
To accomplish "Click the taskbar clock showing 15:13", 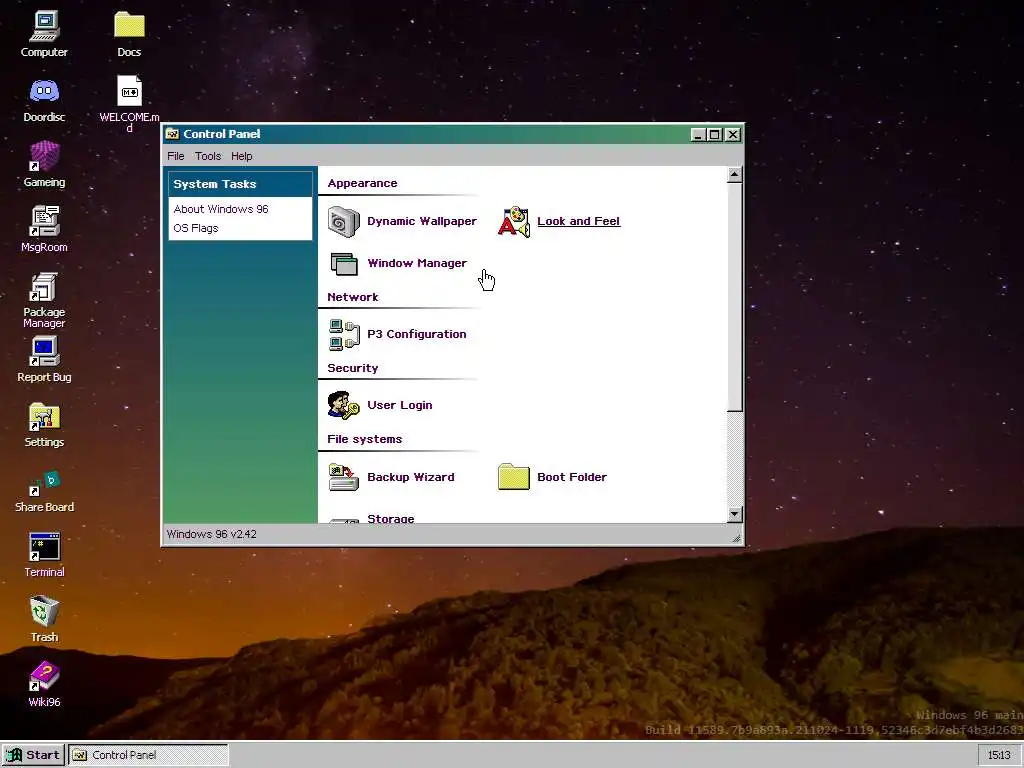I will point(999,755).
